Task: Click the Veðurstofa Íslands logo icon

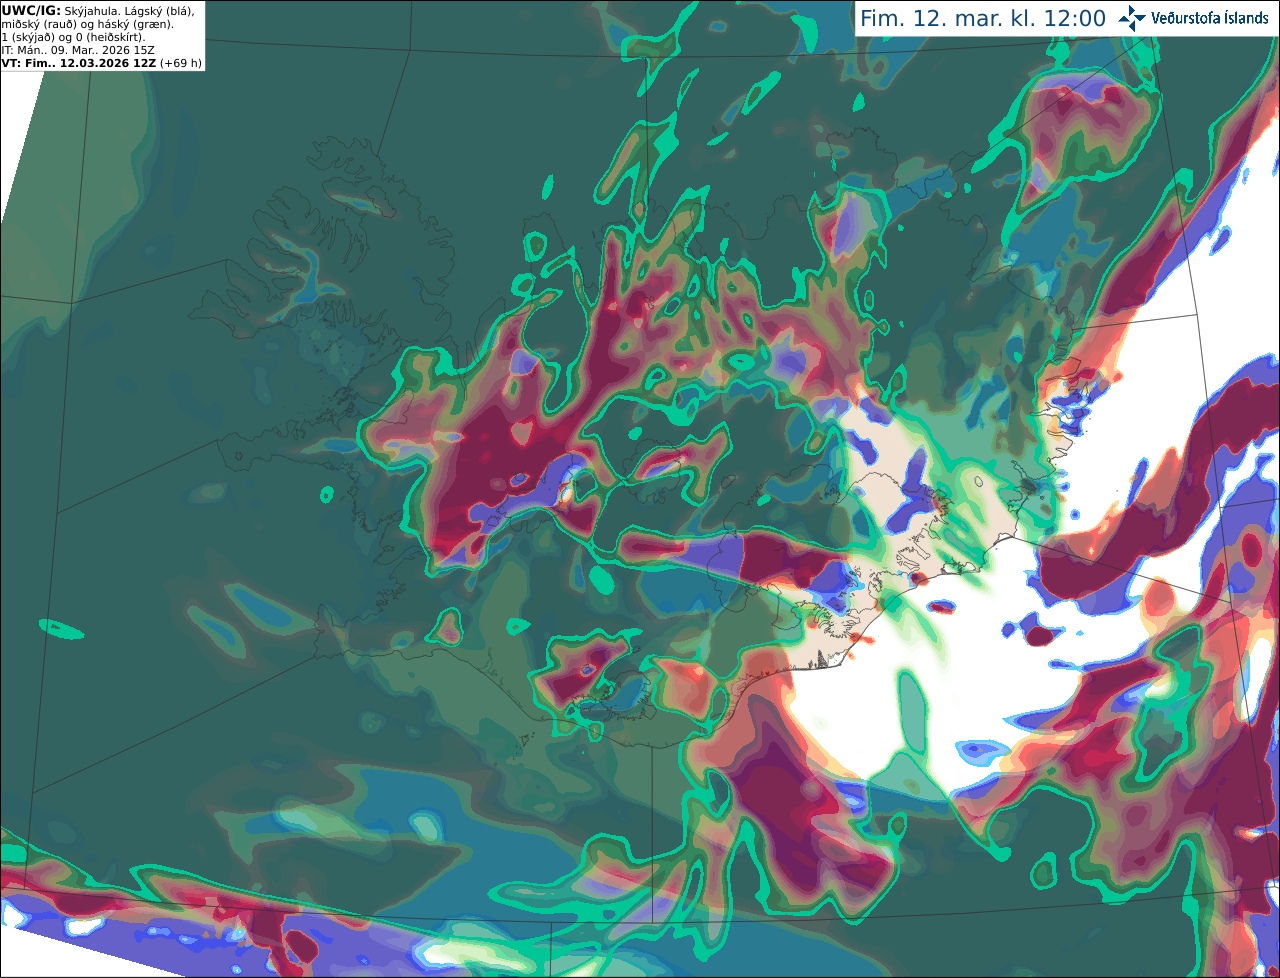Action: [x=1132, y=18]
